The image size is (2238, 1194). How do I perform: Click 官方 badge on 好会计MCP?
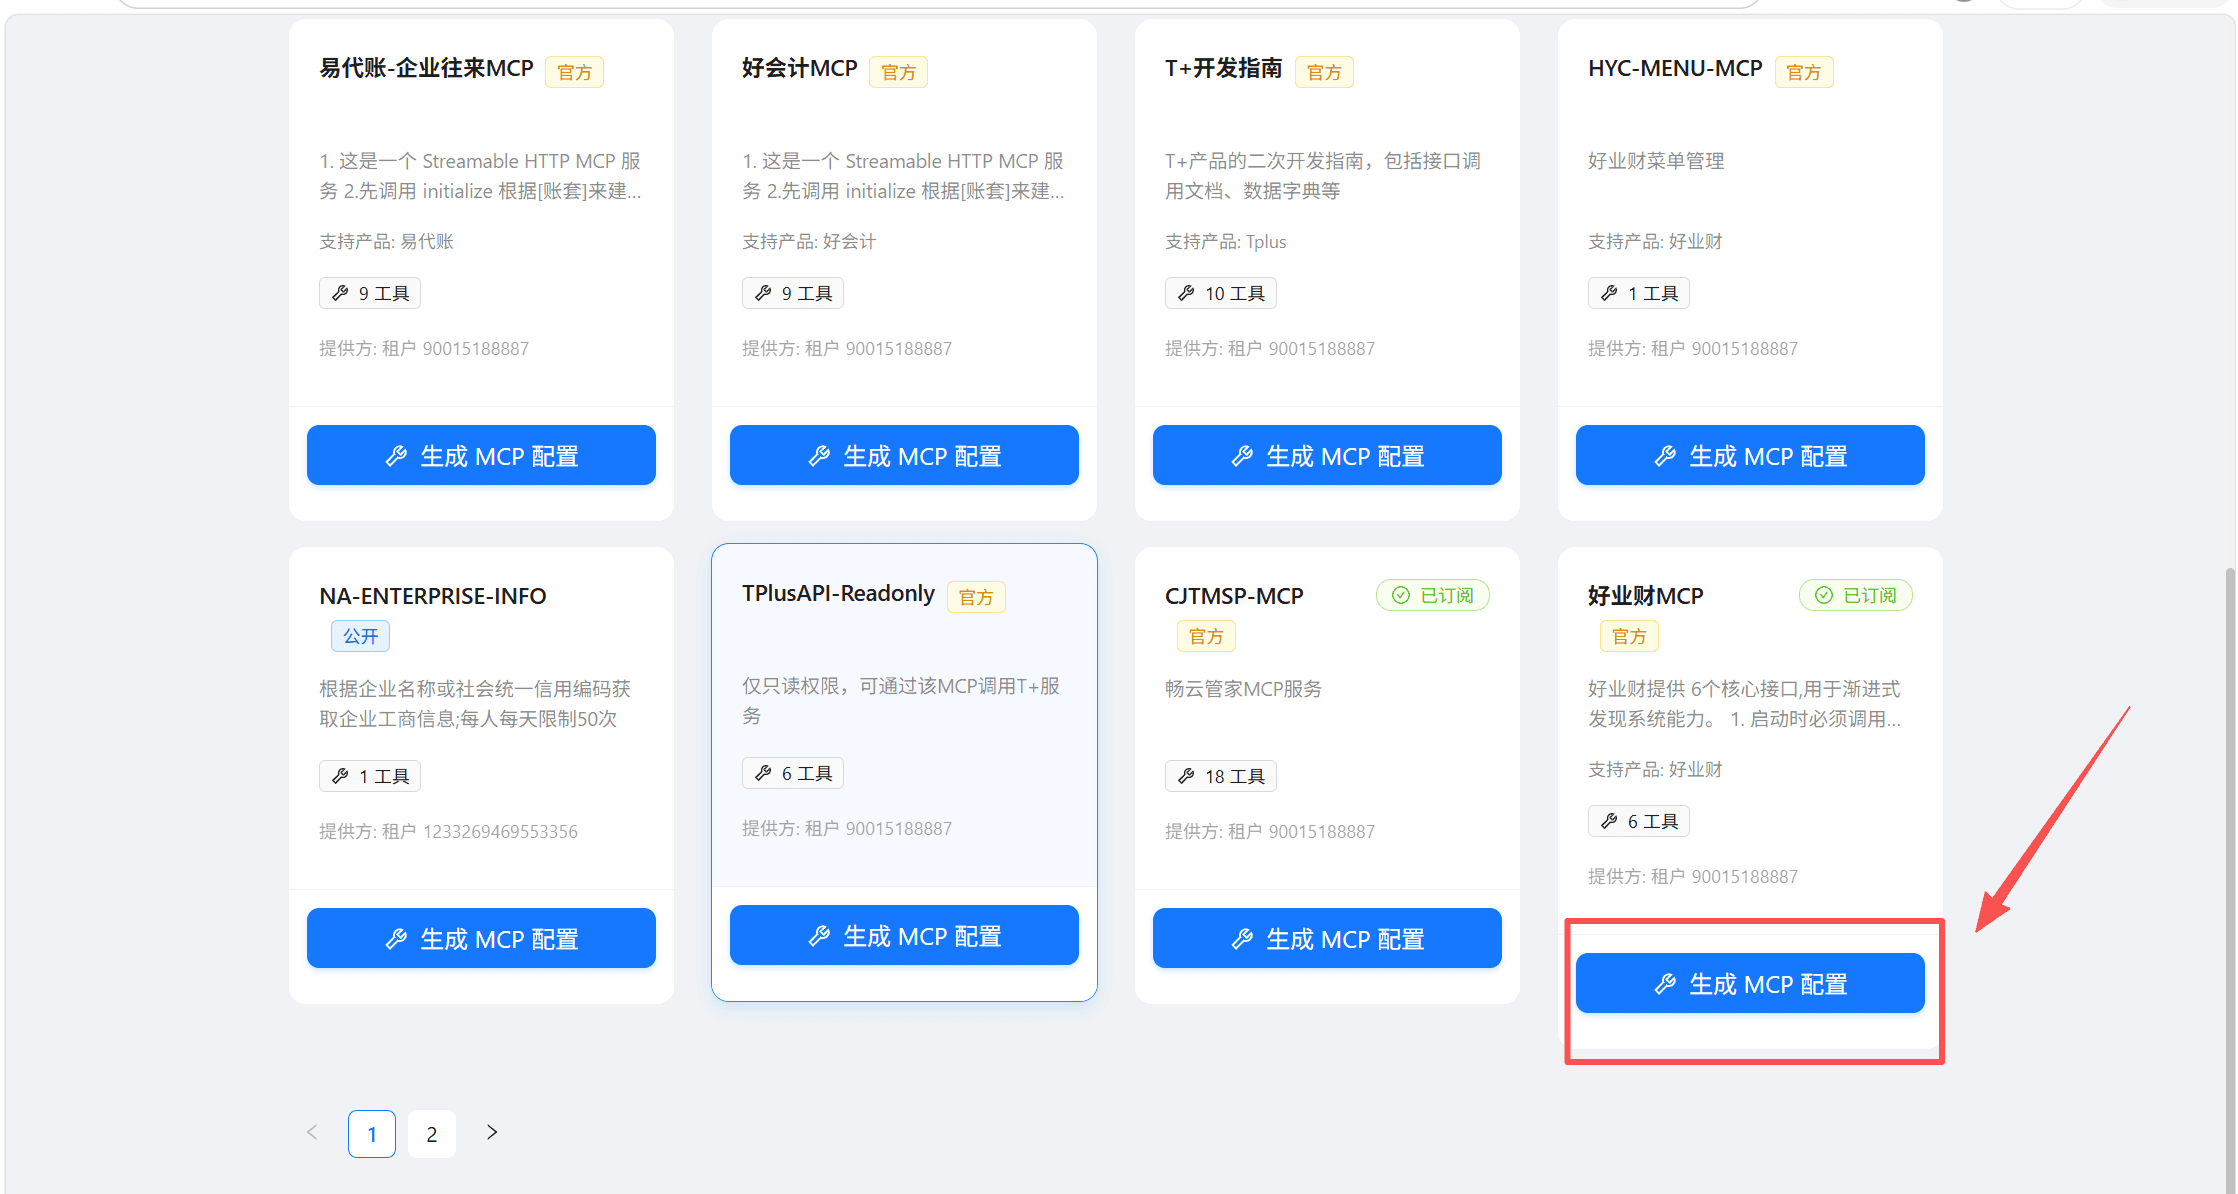coord(898,72)
